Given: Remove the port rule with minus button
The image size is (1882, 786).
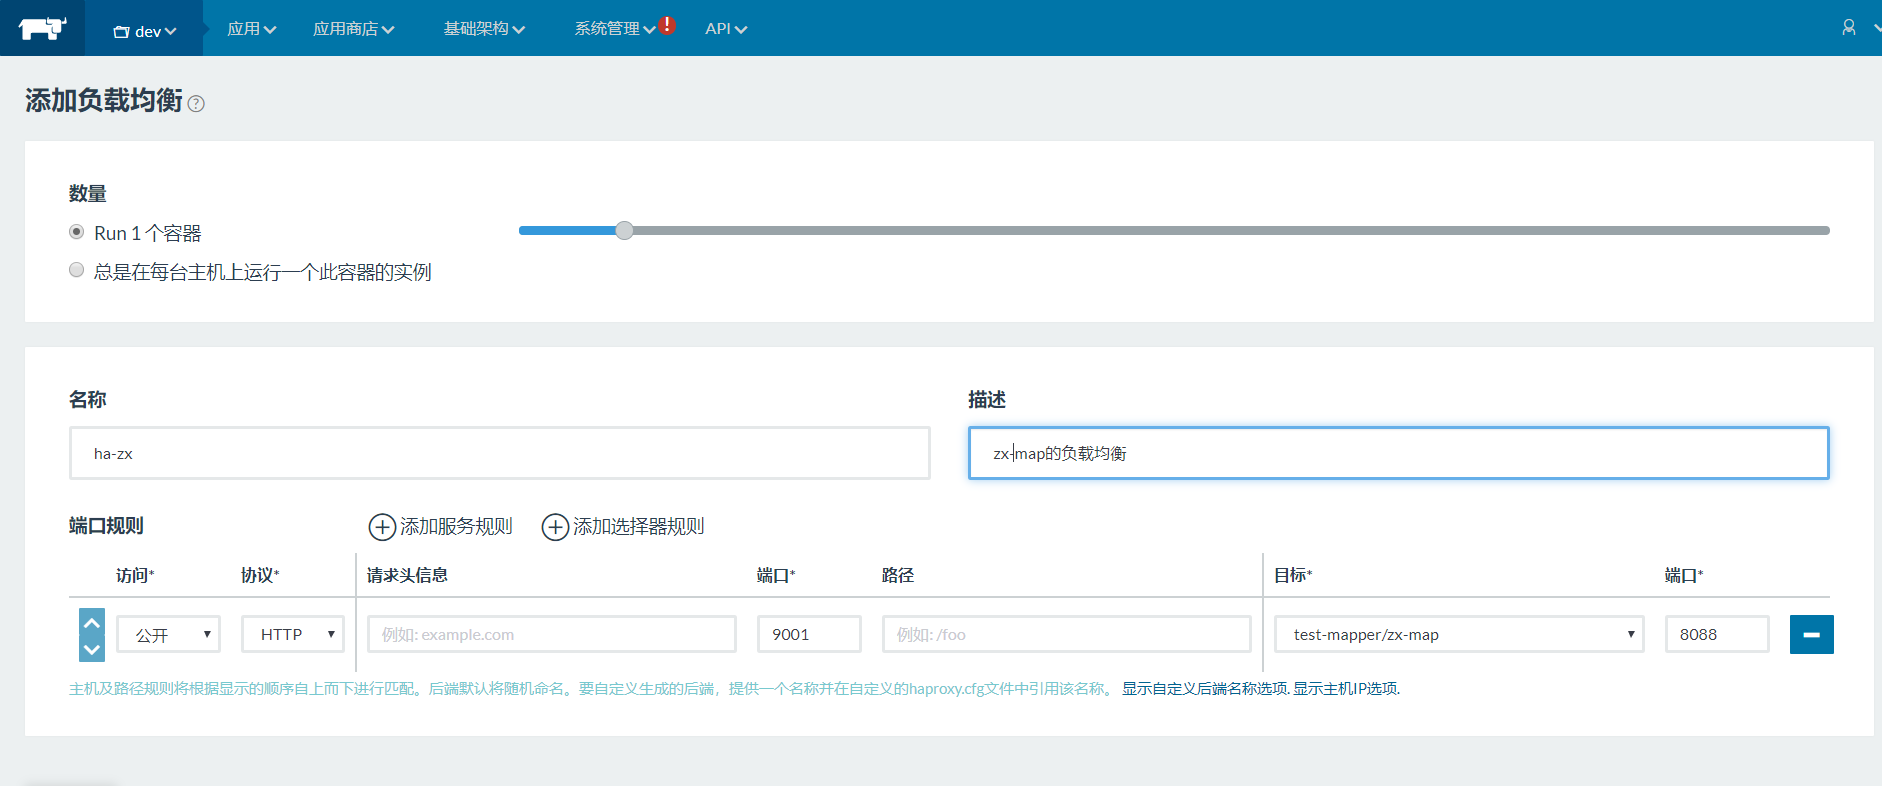Looking at the screenshot, I should click(x=1811, y=635).
